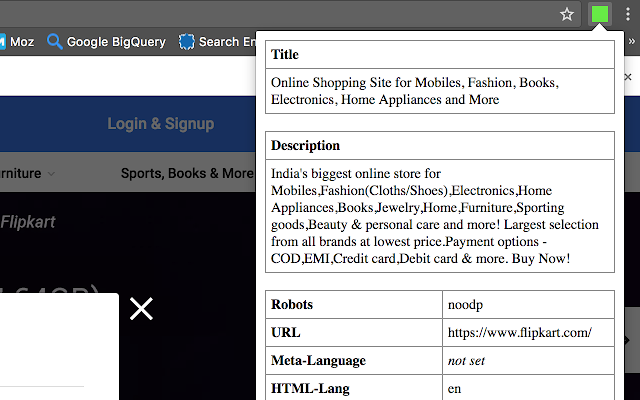Close the Flipkart login popup
The height and width of the screenshot is (400, 640).
point(141,309)
